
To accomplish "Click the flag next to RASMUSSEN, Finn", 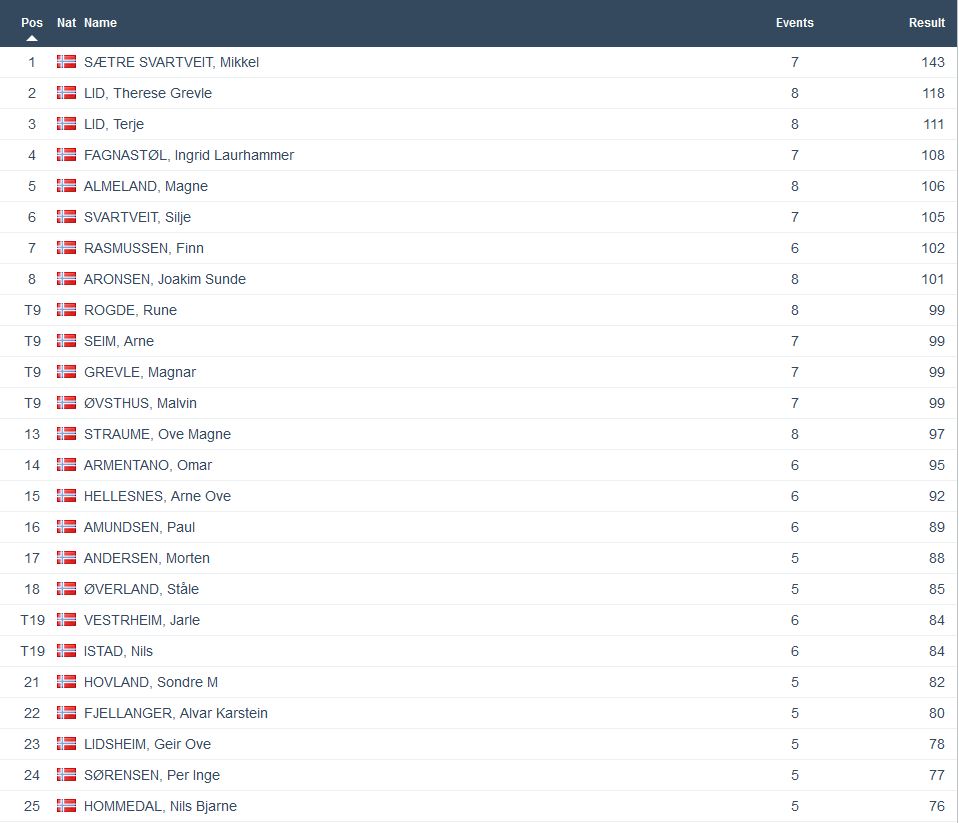I will (x=66, y=248).
